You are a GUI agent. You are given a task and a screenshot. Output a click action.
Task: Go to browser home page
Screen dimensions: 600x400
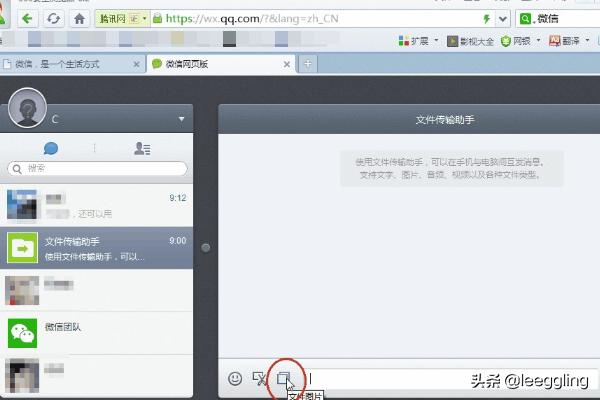79,18
